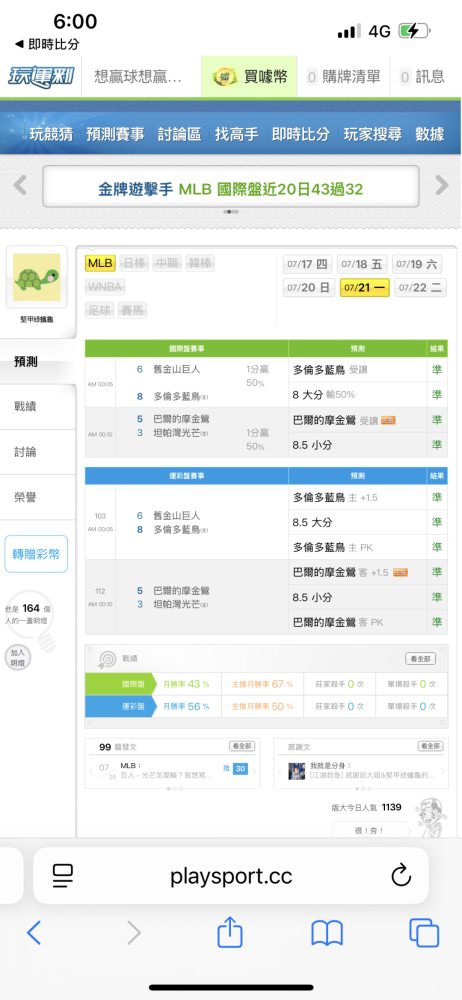Tap the green turtle avatar
The width and height of the screenshot is (462, 1000).
[37, 277]
